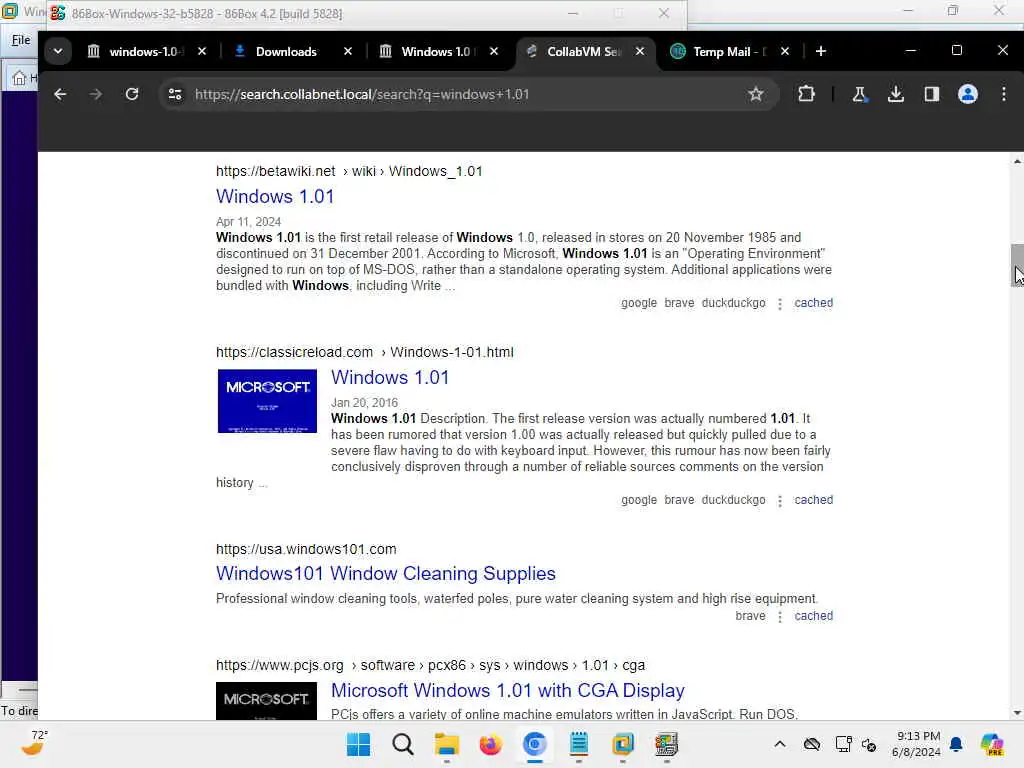Click the page vertical scrollbar thumb
1024x768 pixels.
click(1017, 265)
